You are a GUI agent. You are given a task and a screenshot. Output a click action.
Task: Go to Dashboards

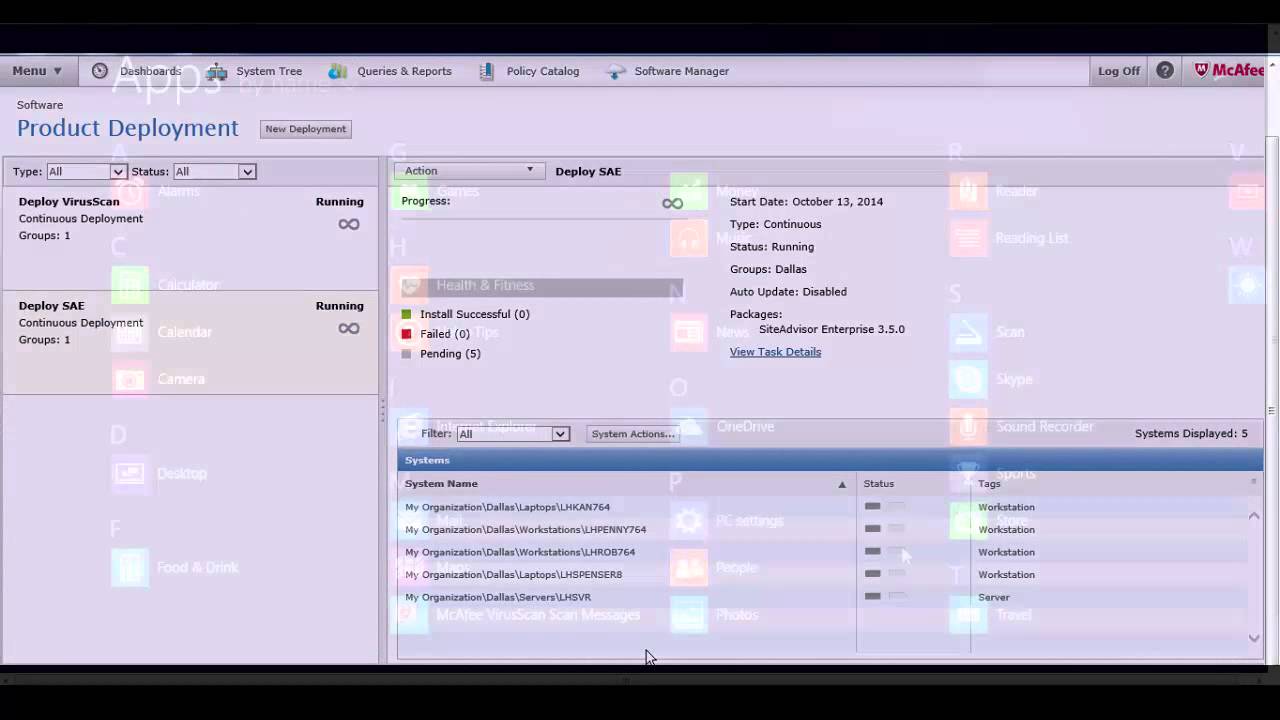(150, 71)
